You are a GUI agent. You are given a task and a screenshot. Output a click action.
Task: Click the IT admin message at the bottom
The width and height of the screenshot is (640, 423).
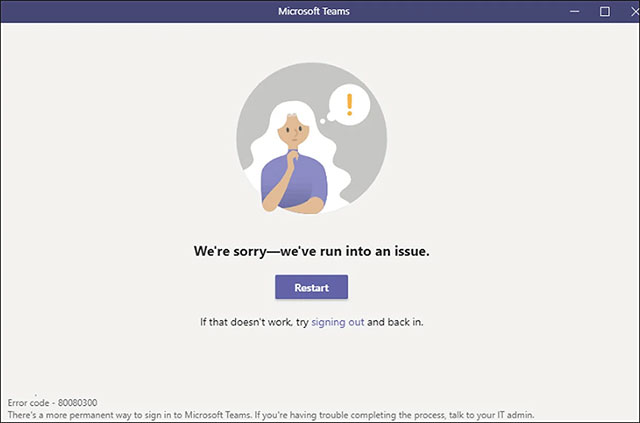click(x=271, y=415)
